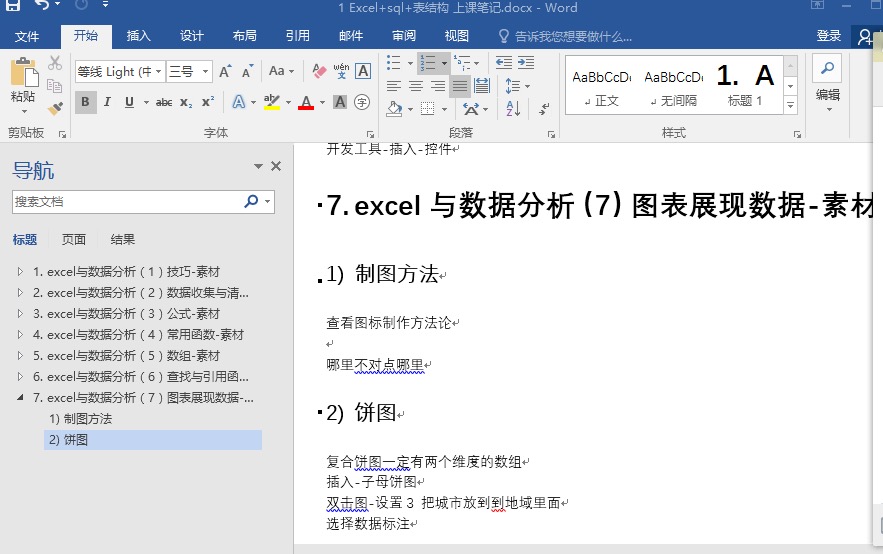
Task: Click the Subscript x₂ icon
Action: pyautogui.click(x=186, y=102)
